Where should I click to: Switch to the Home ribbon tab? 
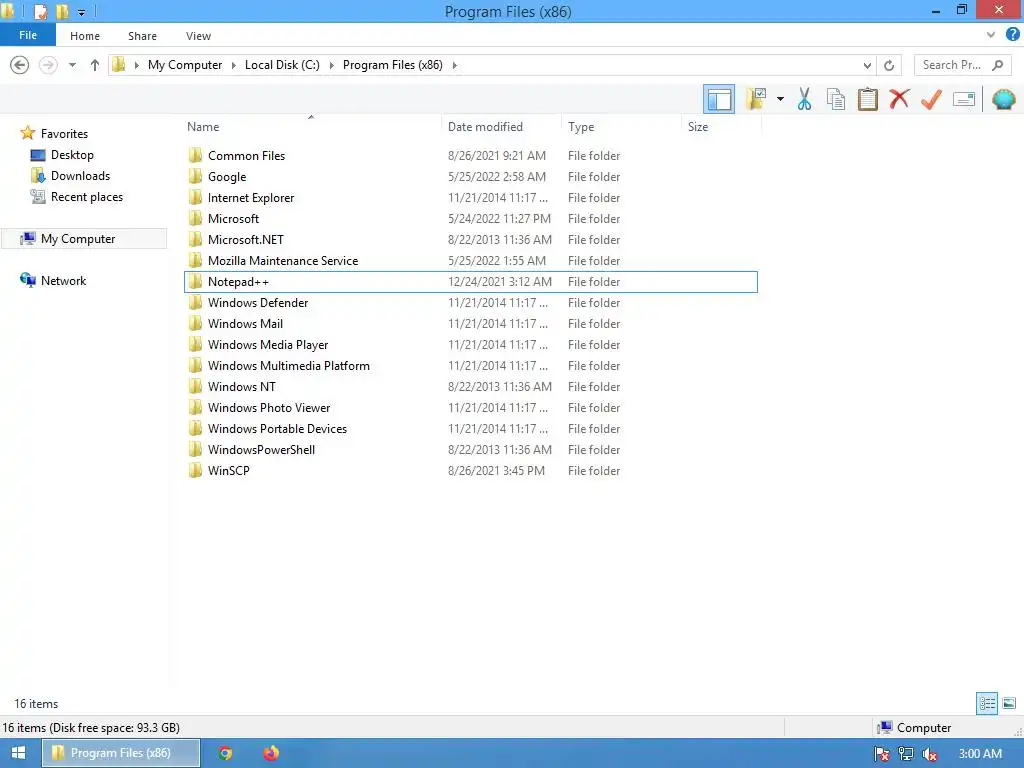(x=85, y=36)
